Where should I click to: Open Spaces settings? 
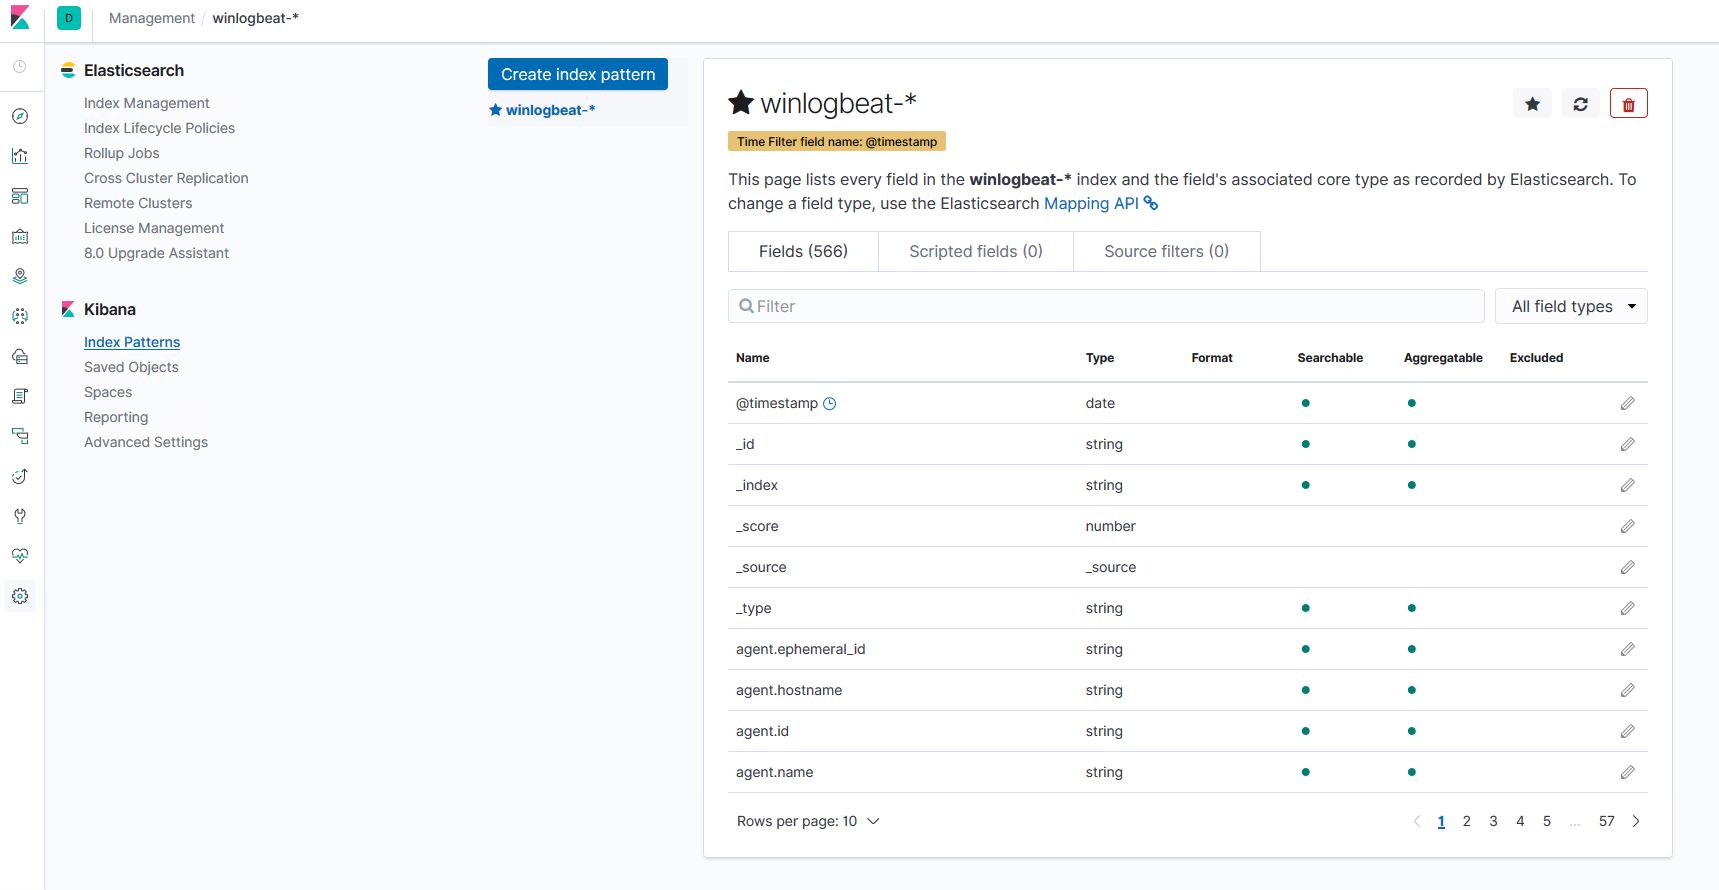108,392
